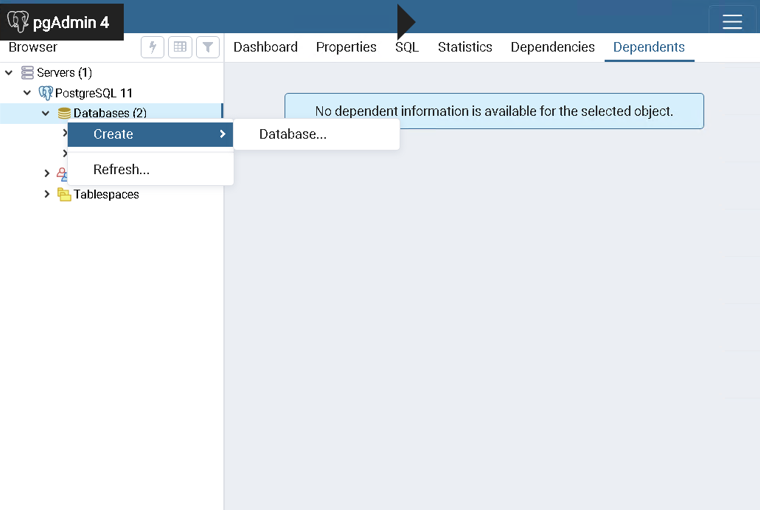Click the Databases cylinder icon
Screen dimensions: 760x510
(64, 113)
